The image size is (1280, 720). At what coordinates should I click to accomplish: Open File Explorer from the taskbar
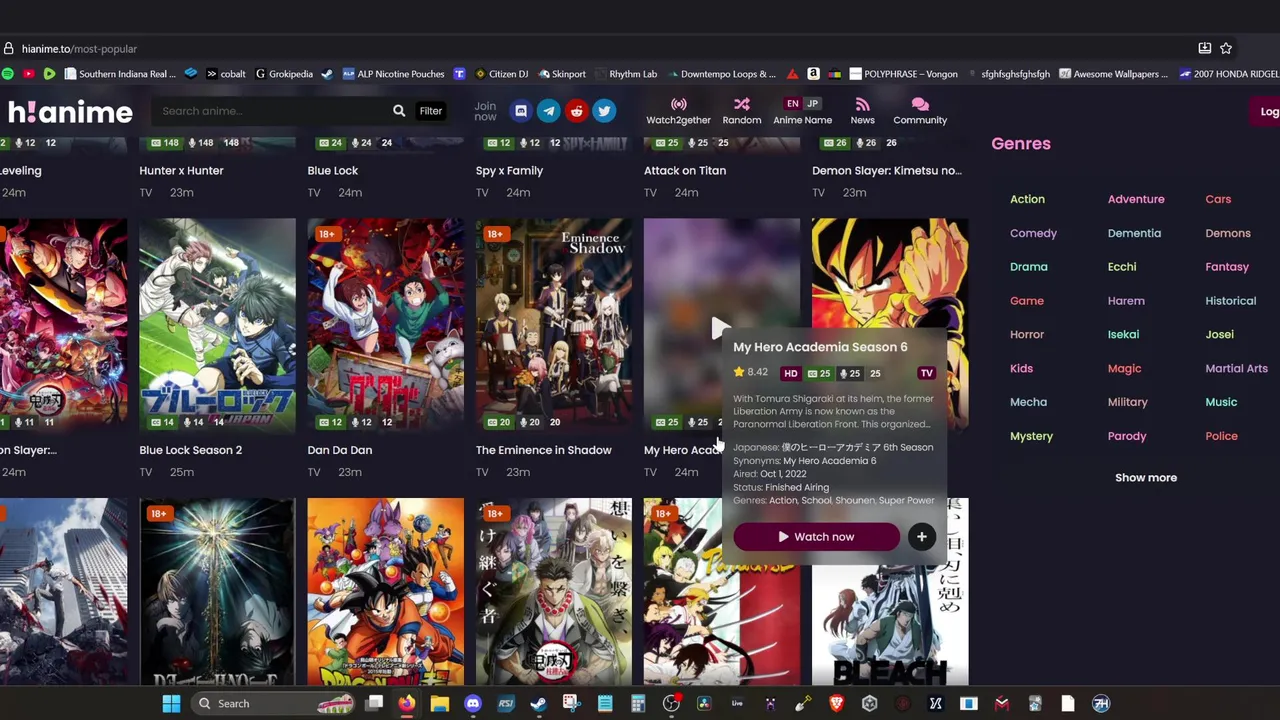(439, 703)
